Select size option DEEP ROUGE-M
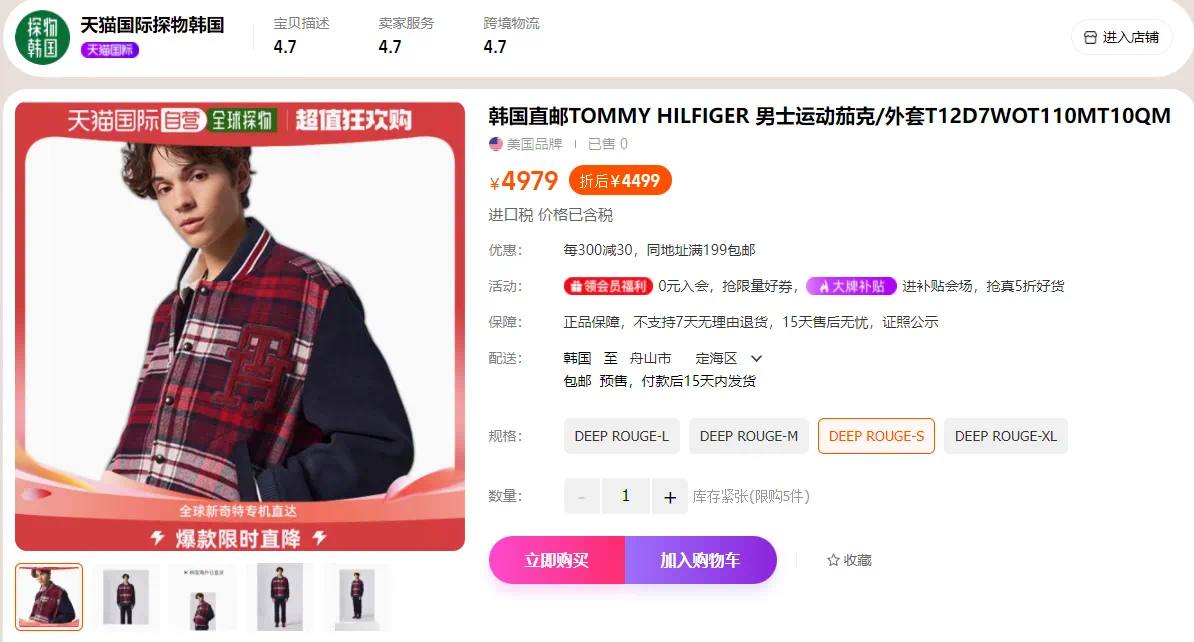1194x642 pixels. coord(749,436)
